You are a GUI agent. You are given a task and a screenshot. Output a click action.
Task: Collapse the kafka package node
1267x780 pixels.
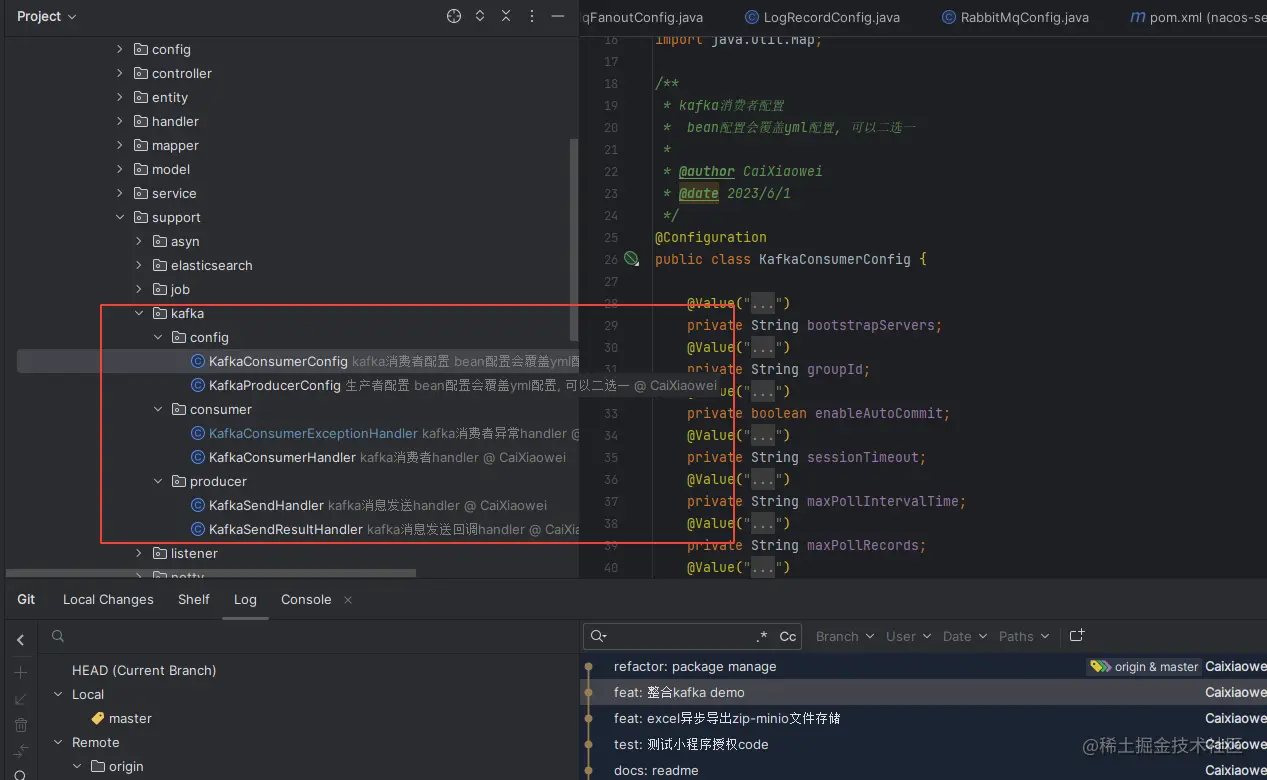click(x=139, y=313)
